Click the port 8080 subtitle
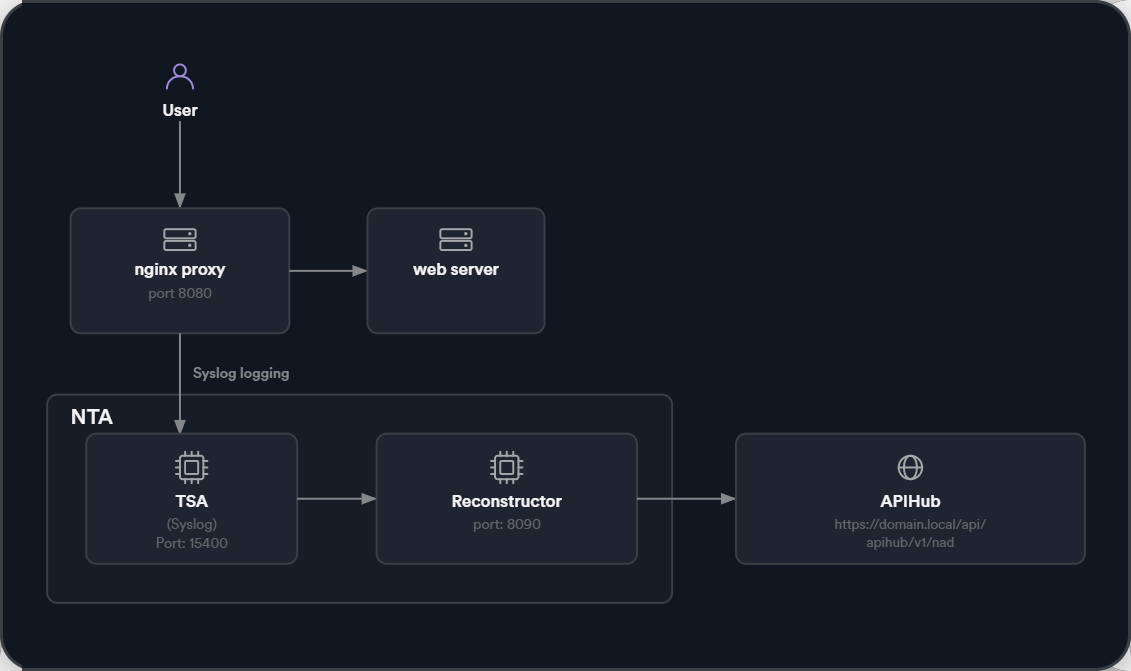 180,294
